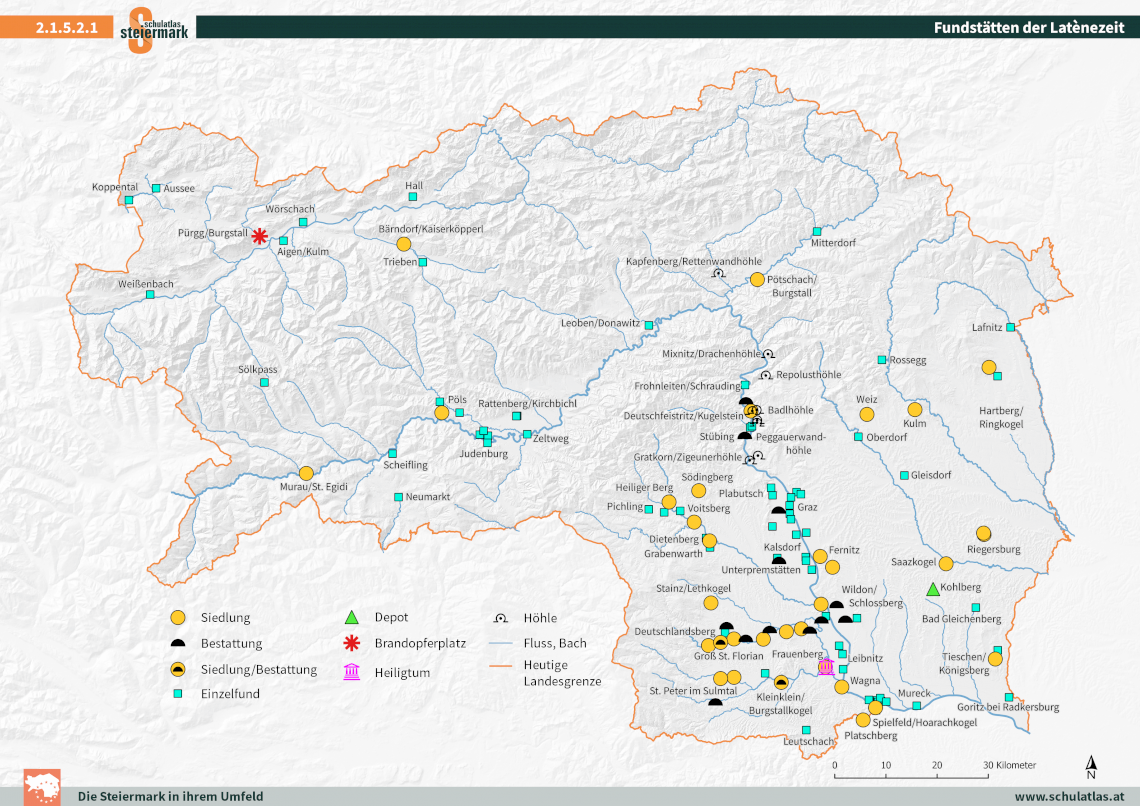
Task: Click the pink Heiligtum temple symbol near Leibnitz
Action: (825, 668)
